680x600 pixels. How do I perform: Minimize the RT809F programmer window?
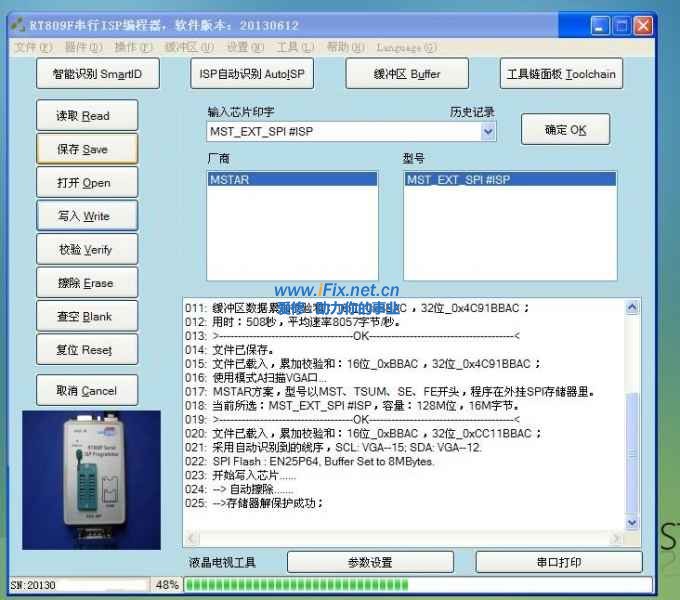[x=600, y=26]
